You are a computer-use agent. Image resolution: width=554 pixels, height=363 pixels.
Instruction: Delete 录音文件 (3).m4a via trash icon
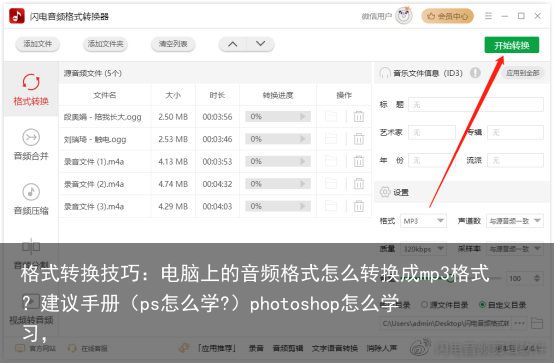359,206
